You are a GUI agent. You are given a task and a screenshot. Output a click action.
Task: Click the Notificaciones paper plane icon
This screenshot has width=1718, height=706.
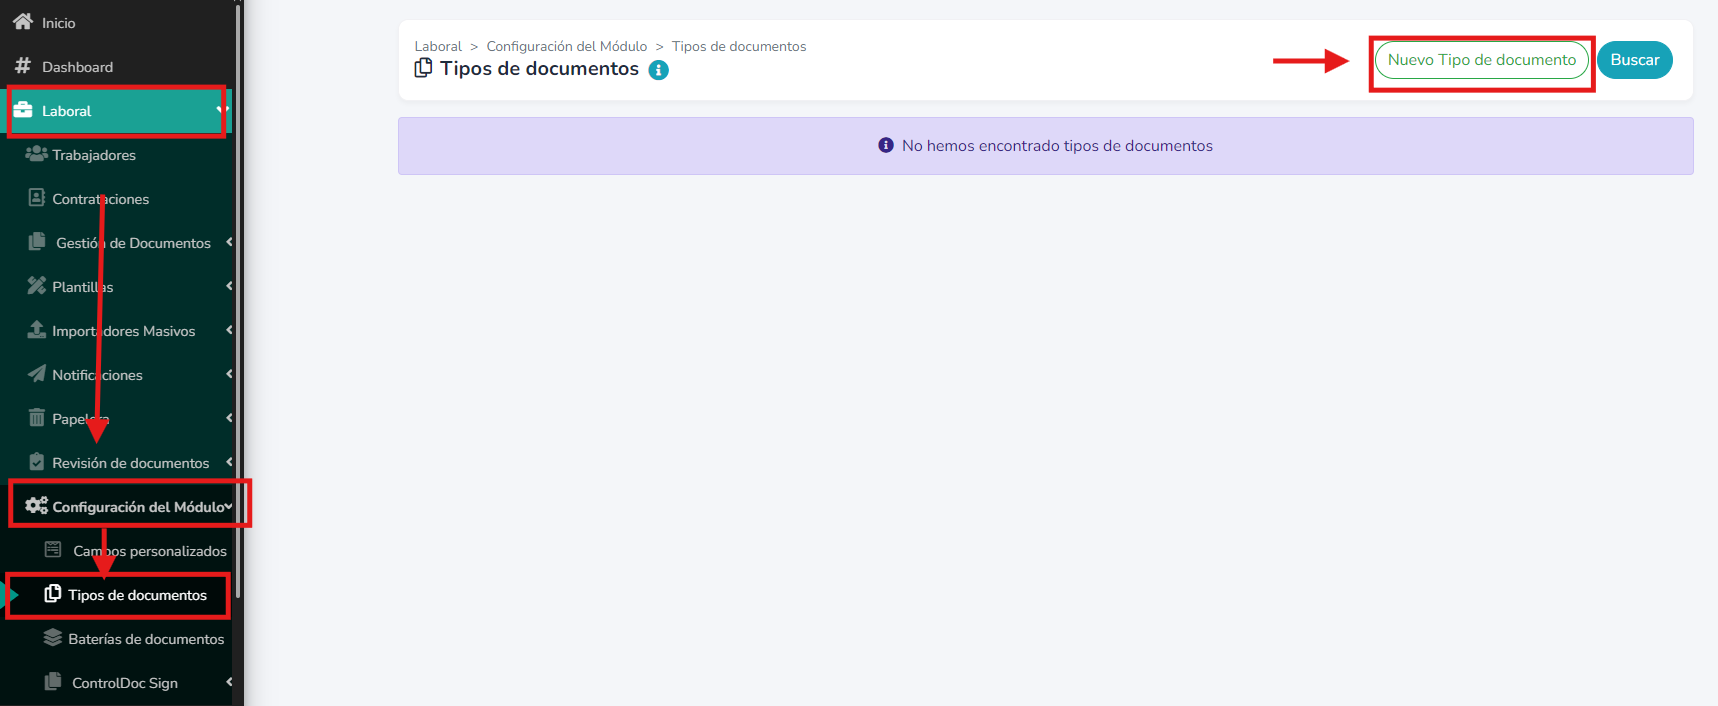click(x=37, y=374)
